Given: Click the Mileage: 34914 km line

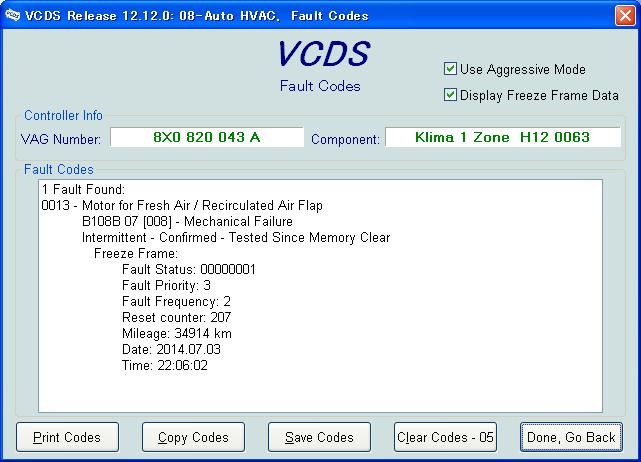Looking at the screenshot, I should click(177, 333).
